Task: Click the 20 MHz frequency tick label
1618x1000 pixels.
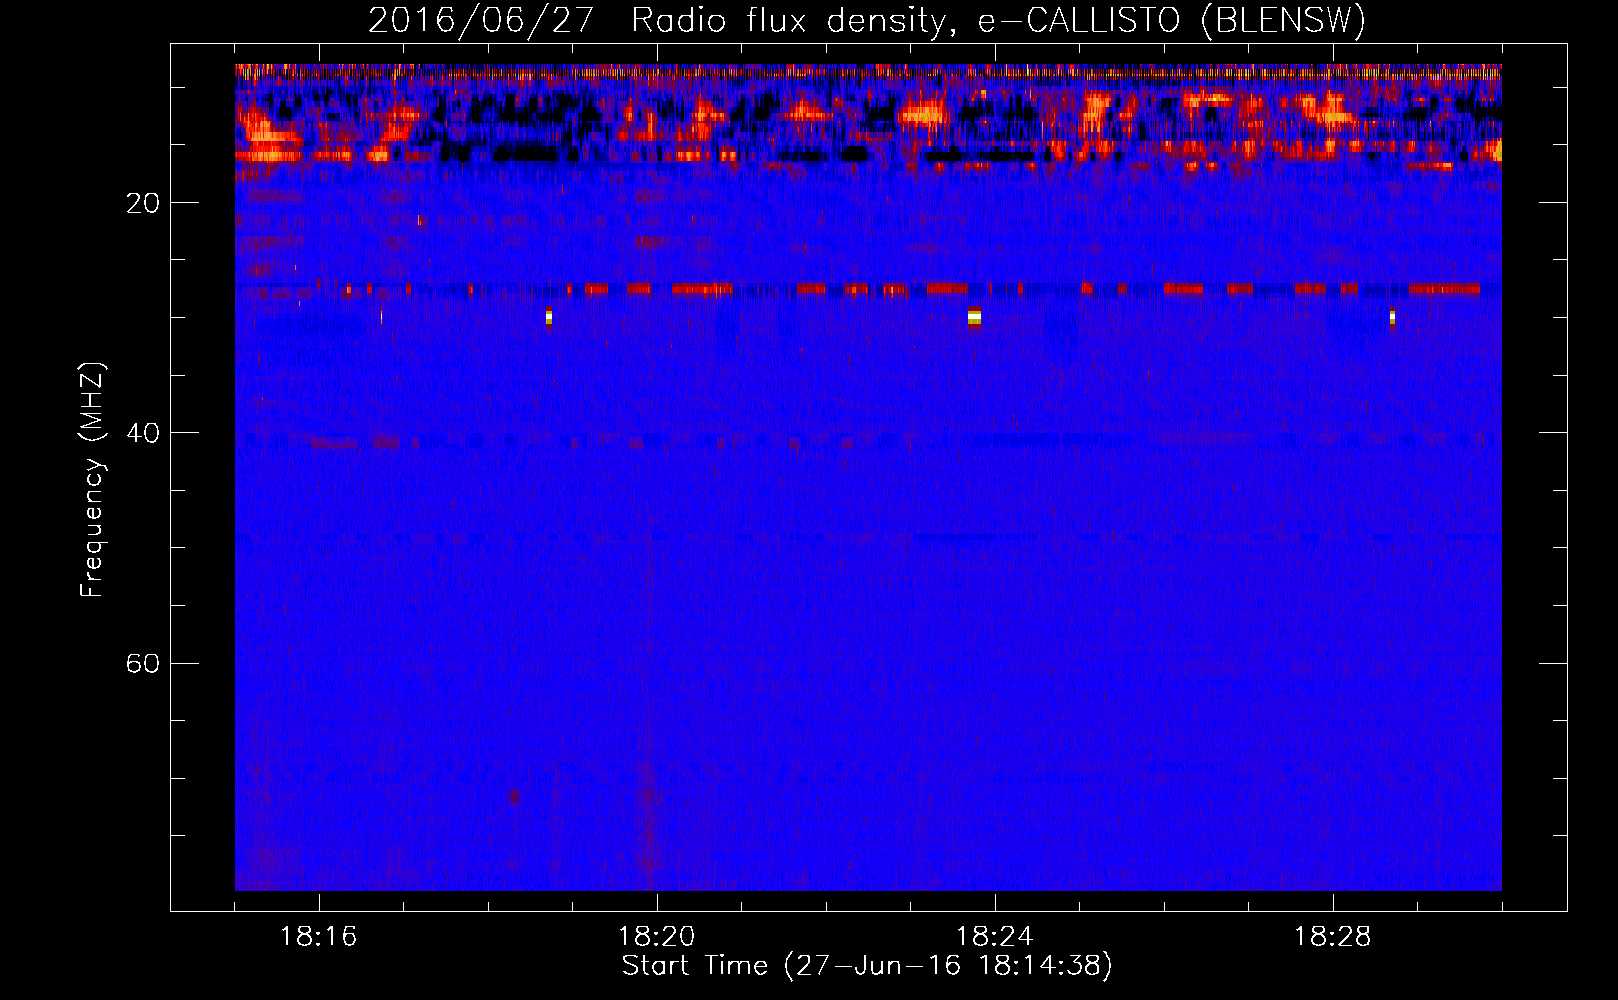Action: click(x=143, y=203)
